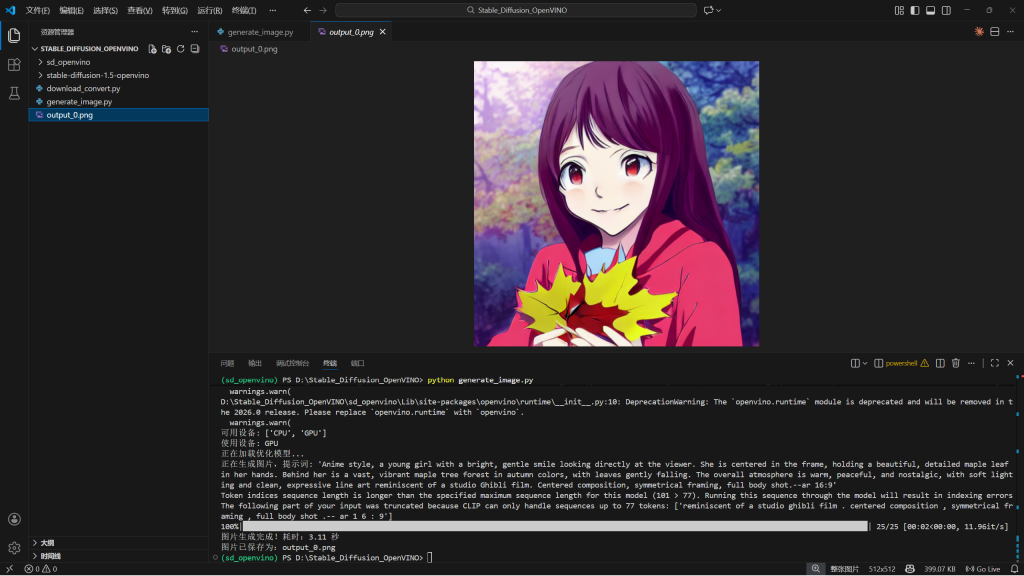Click Go Live in status bar
Viewport: 1024px width, 576px height.
pos(982,569)
